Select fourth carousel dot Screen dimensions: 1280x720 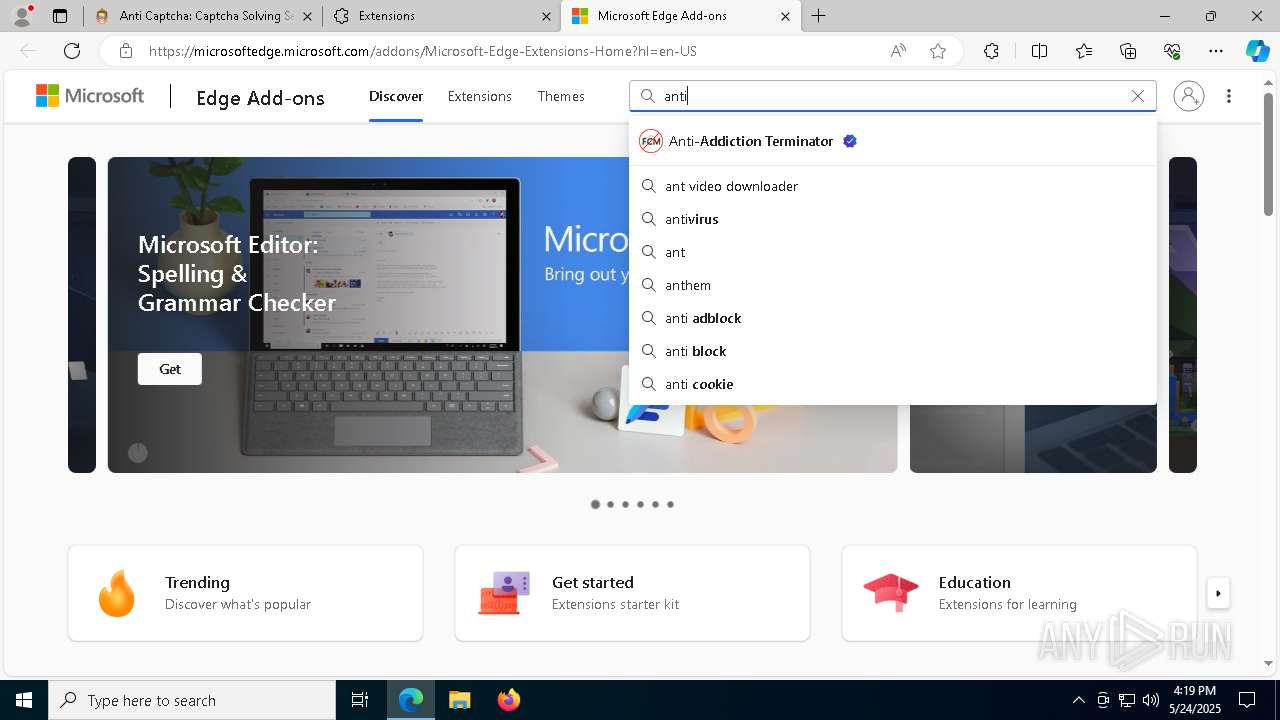tap(640, 504)
